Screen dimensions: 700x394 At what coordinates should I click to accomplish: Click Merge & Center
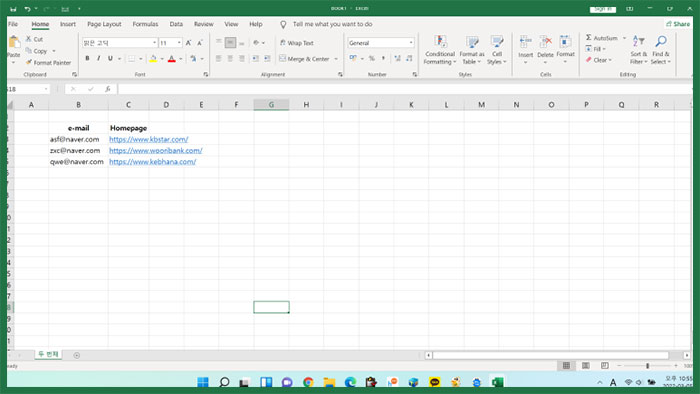[x=304, y=59]
